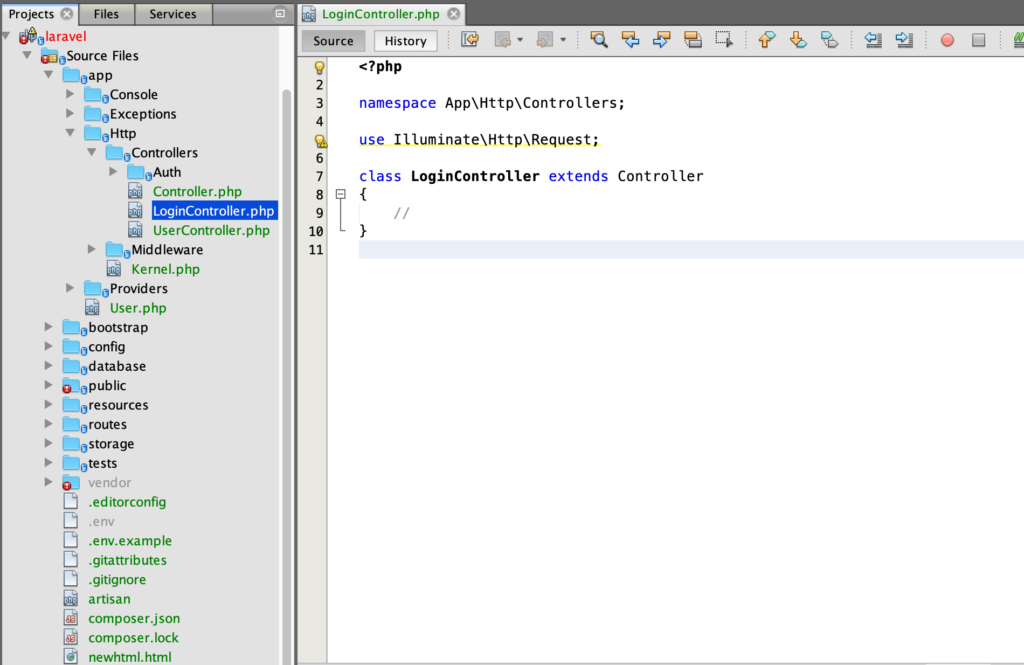Collapse the Controllers folder
This screenshot has width=1024, height=665.
(x=92, y=152)
